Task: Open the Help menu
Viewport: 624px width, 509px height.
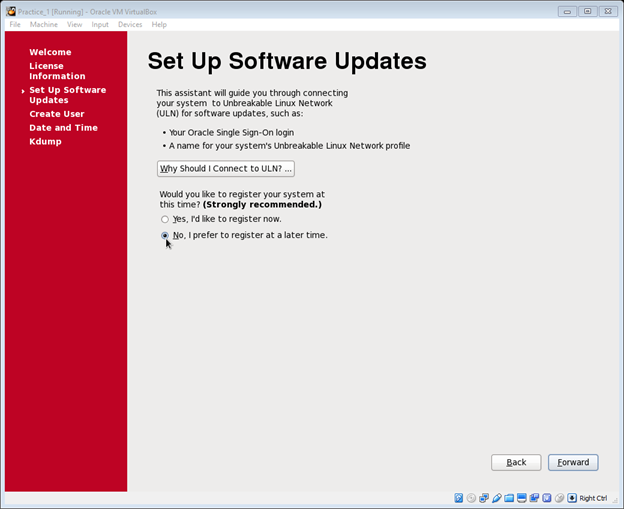Action: [159, 24]
